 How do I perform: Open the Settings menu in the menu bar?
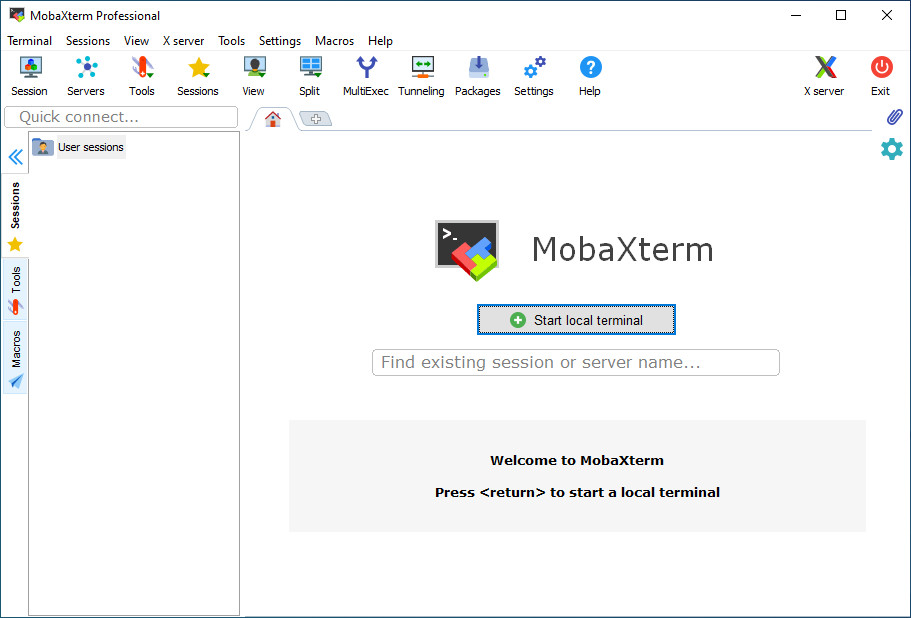point(280,41)
